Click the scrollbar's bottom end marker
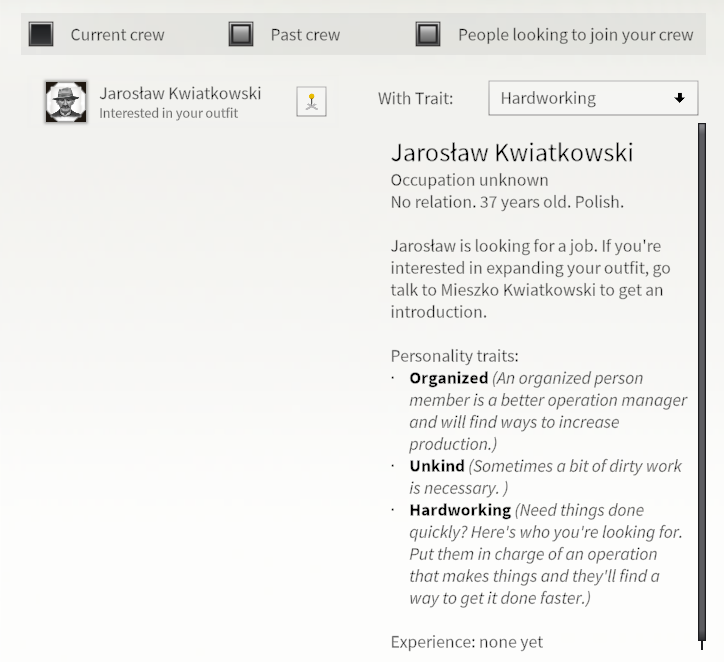The width and height of the screenshot is (724, 662). pos(702,644)
